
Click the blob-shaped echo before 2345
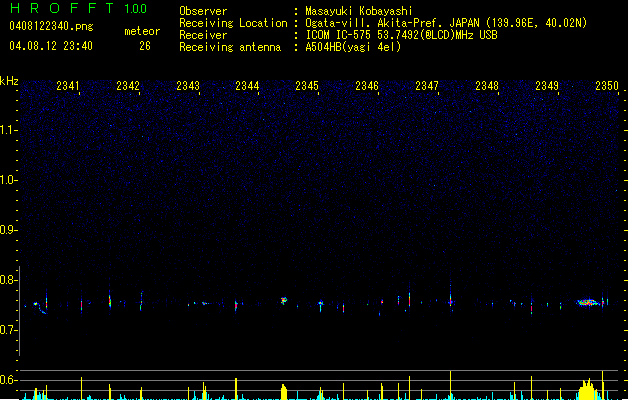click(x=284, y=300)
